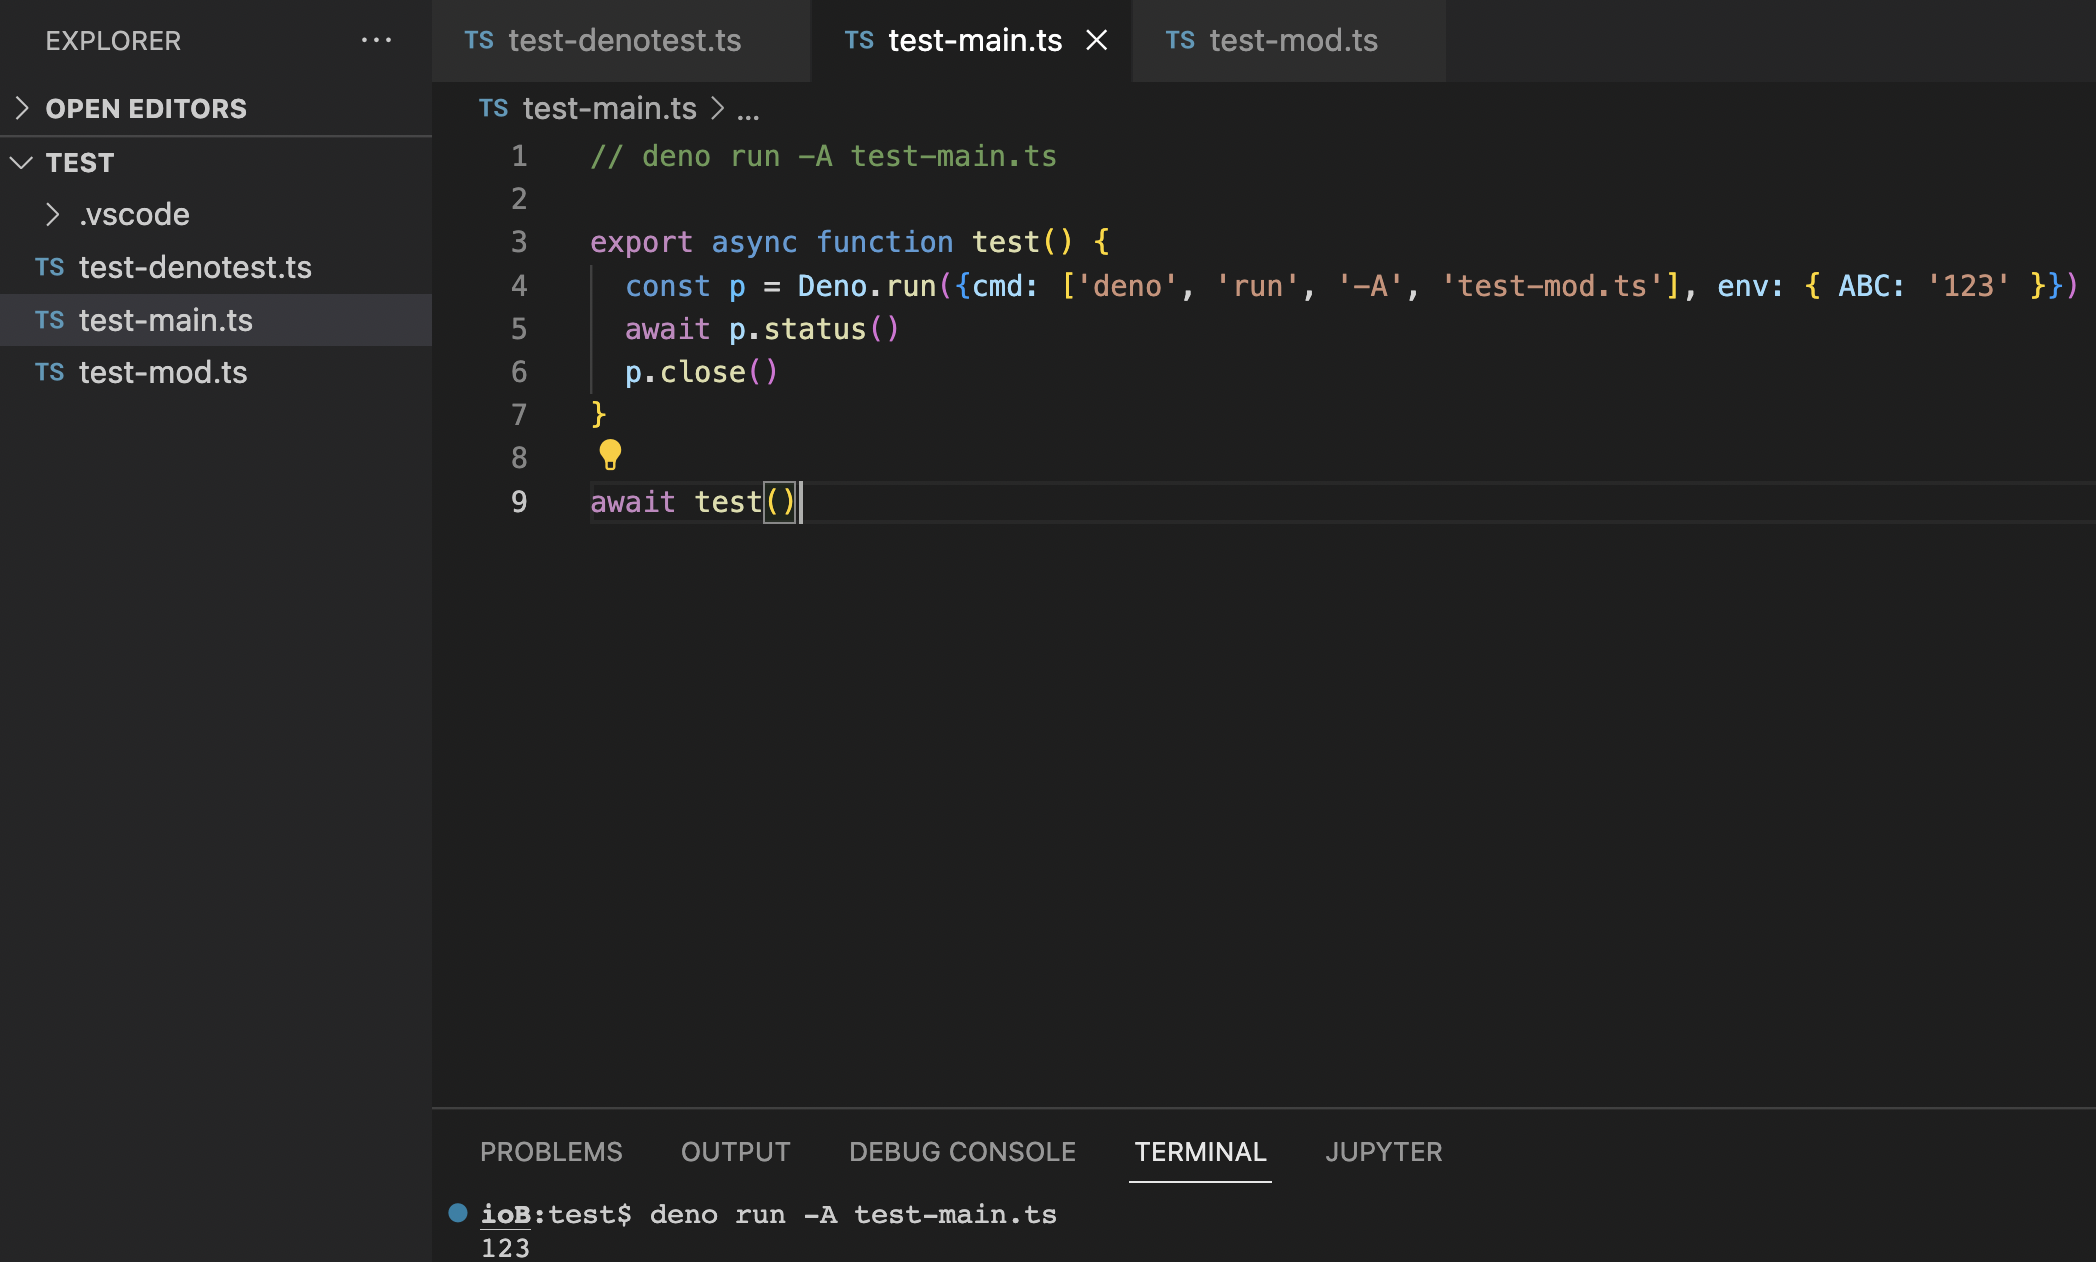Click the TS icon beside test-main.ts in Explorer

click(x=49, y=320)
